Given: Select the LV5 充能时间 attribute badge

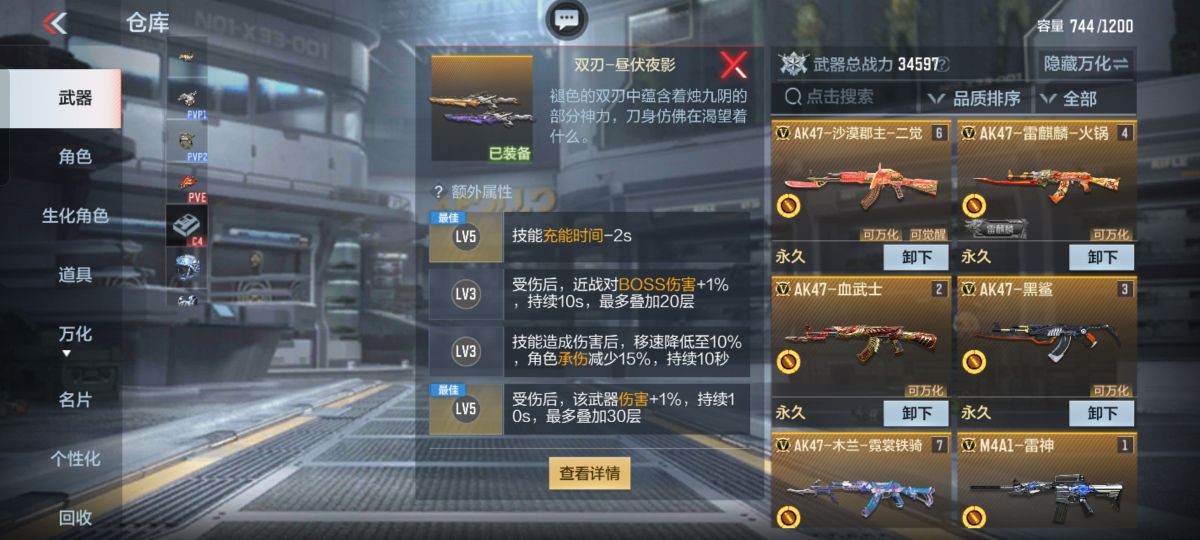Looking at the screenshot, I should pyautogui.click(x=465, y=237).
